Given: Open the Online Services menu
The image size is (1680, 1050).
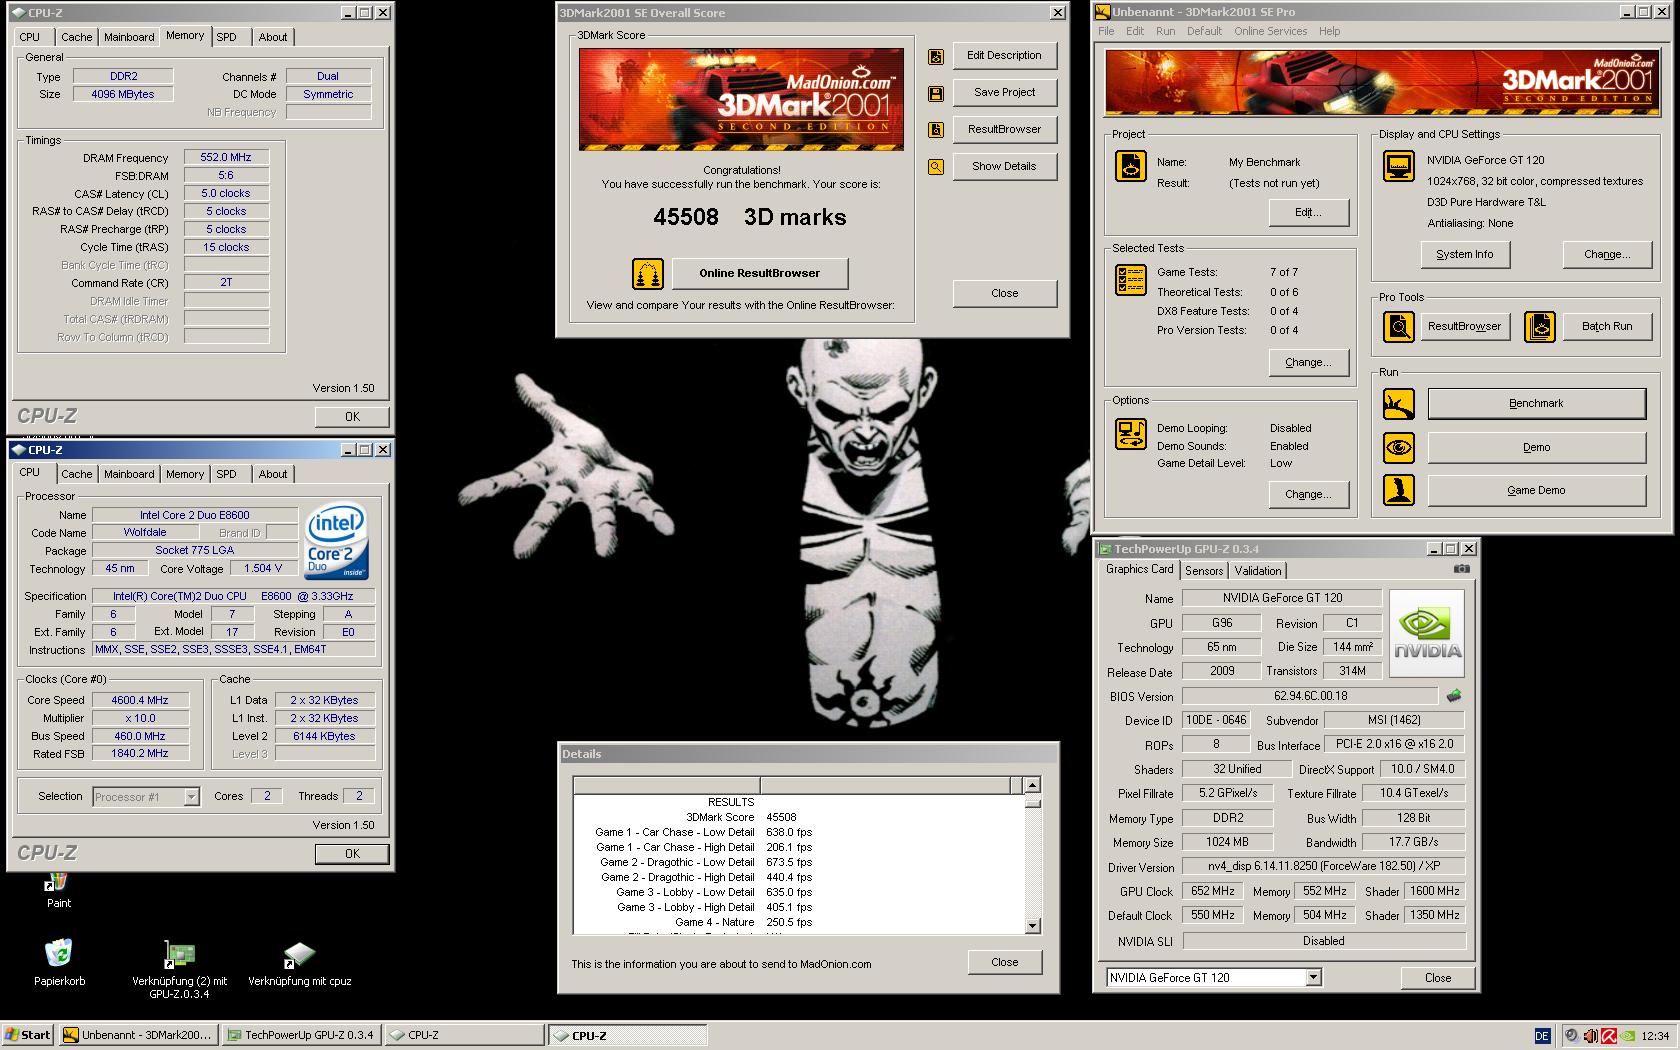Looking at the screenshot, I should point(1270,31).
